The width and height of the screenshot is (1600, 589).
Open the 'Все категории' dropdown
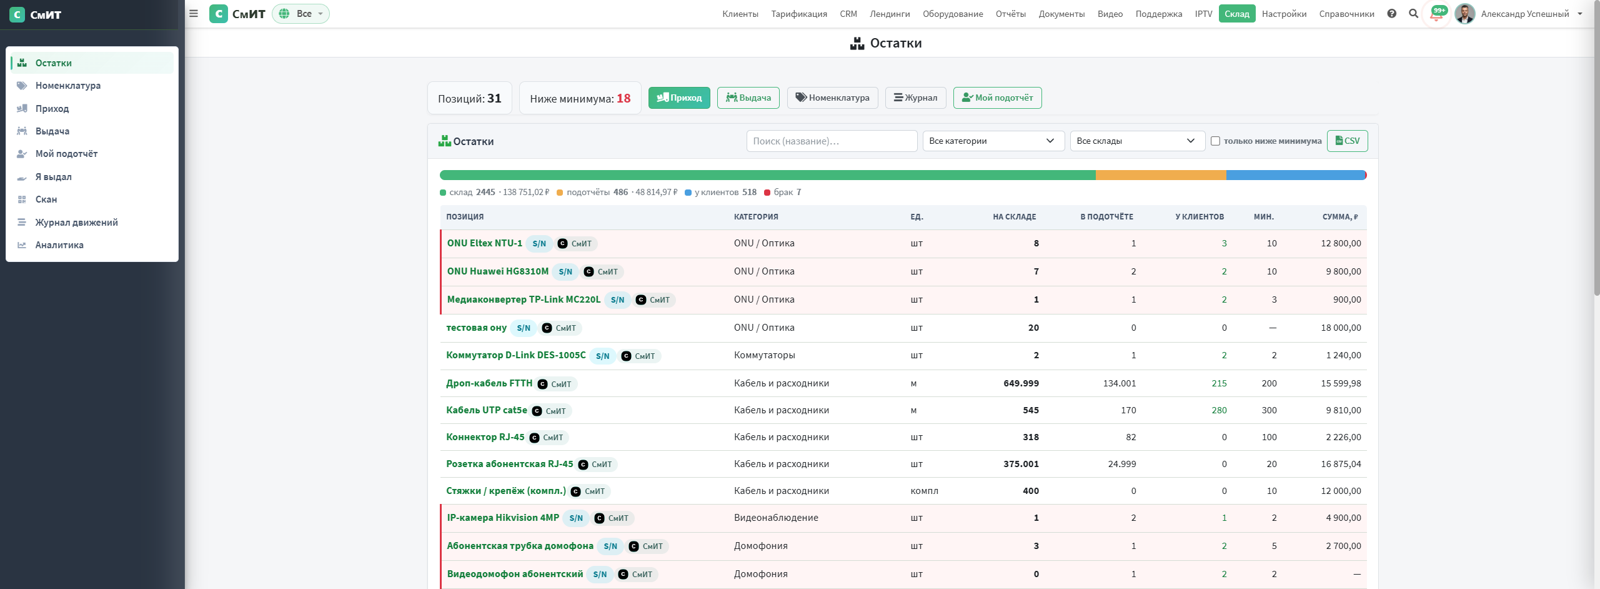point(991,141)
